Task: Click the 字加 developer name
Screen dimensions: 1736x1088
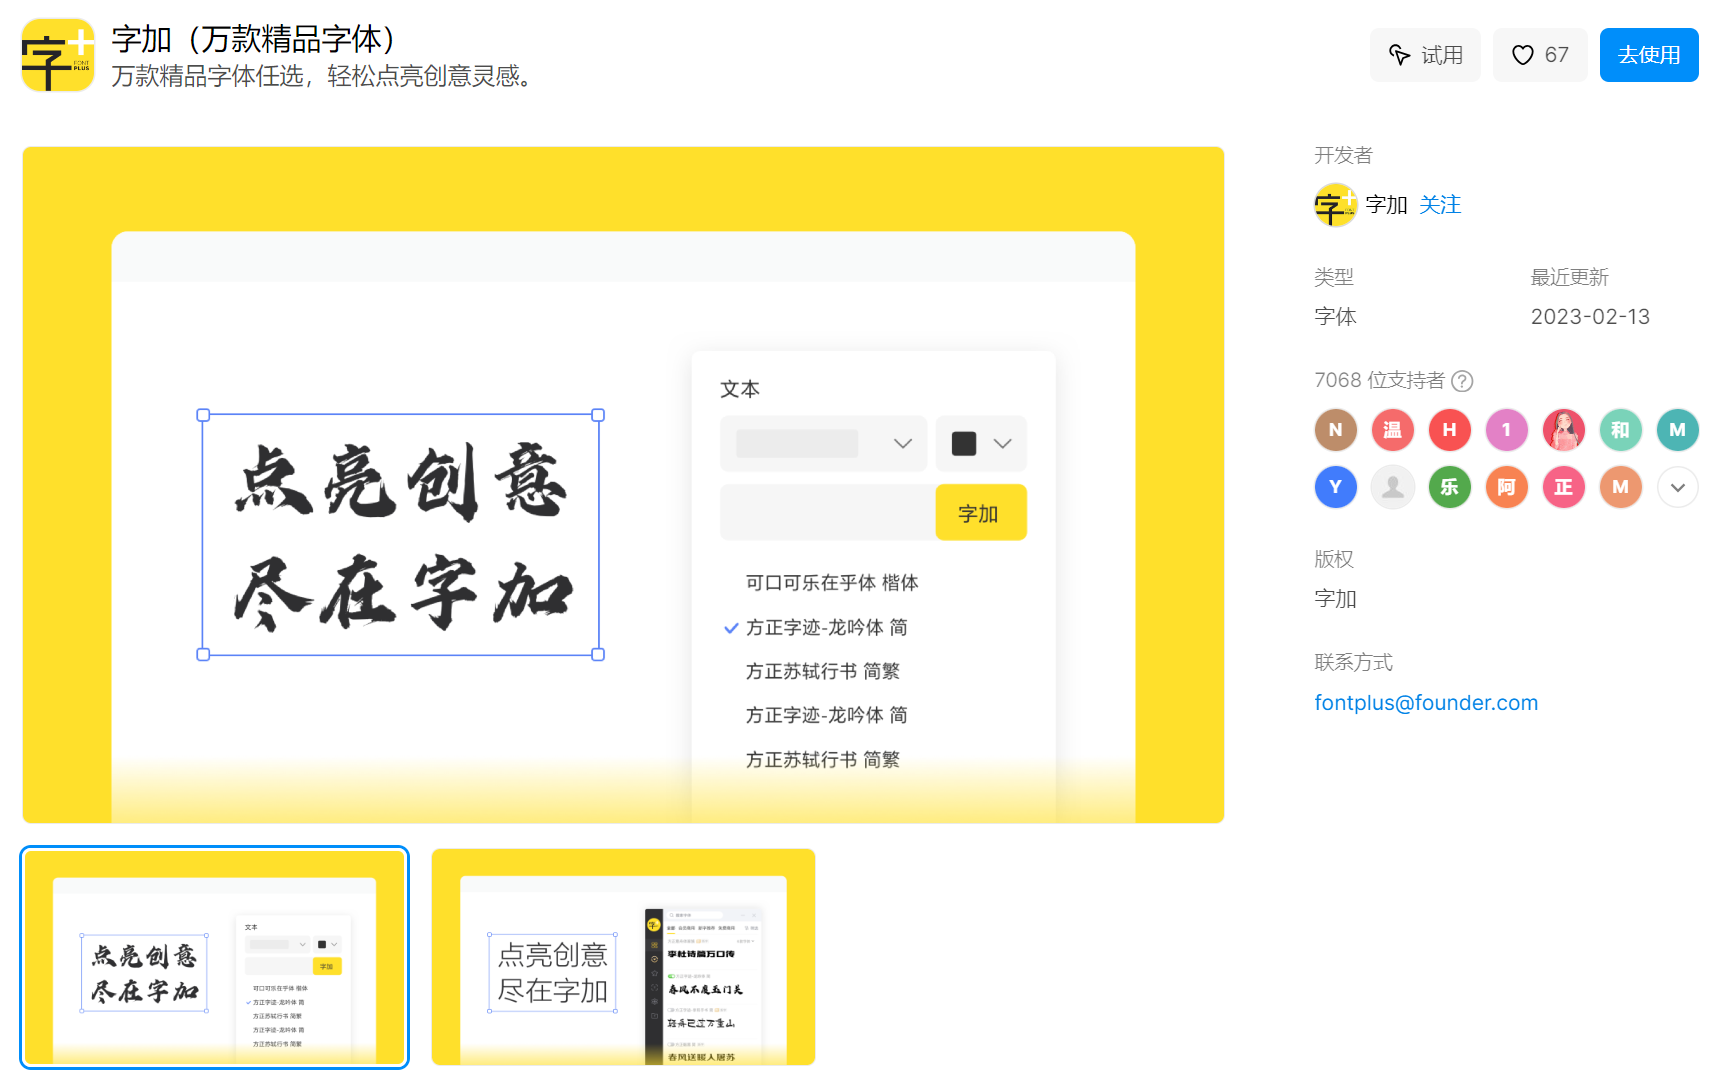Action: [1386, 205]
